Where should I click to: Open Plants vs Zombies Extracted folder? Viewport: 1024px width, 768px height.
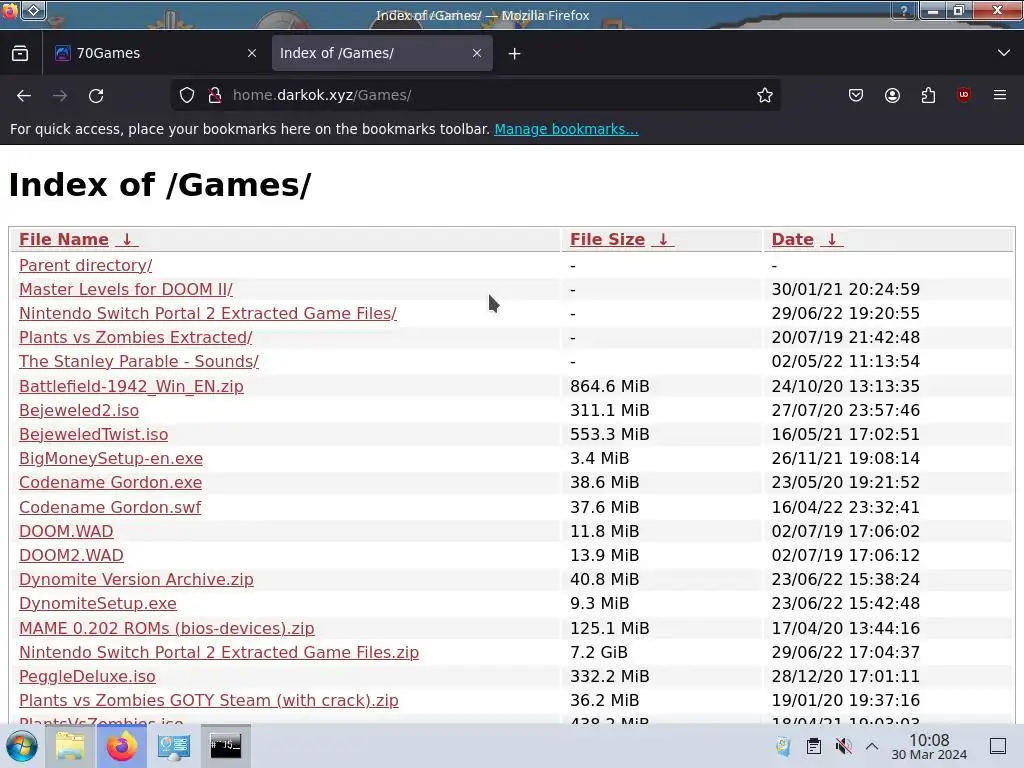136,338
